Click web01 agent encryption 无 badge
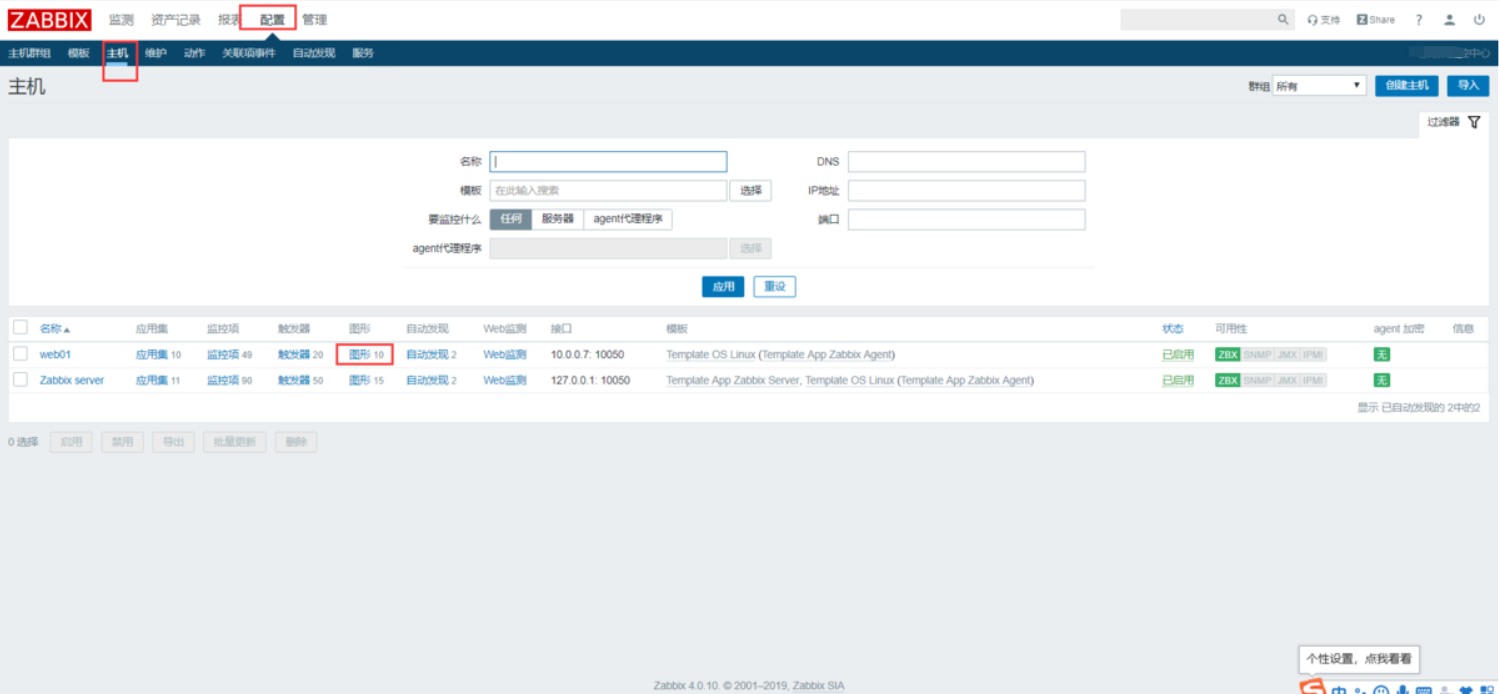Image resolution: width=1499 pixels, height=694 pixels. pos(1382,355)
